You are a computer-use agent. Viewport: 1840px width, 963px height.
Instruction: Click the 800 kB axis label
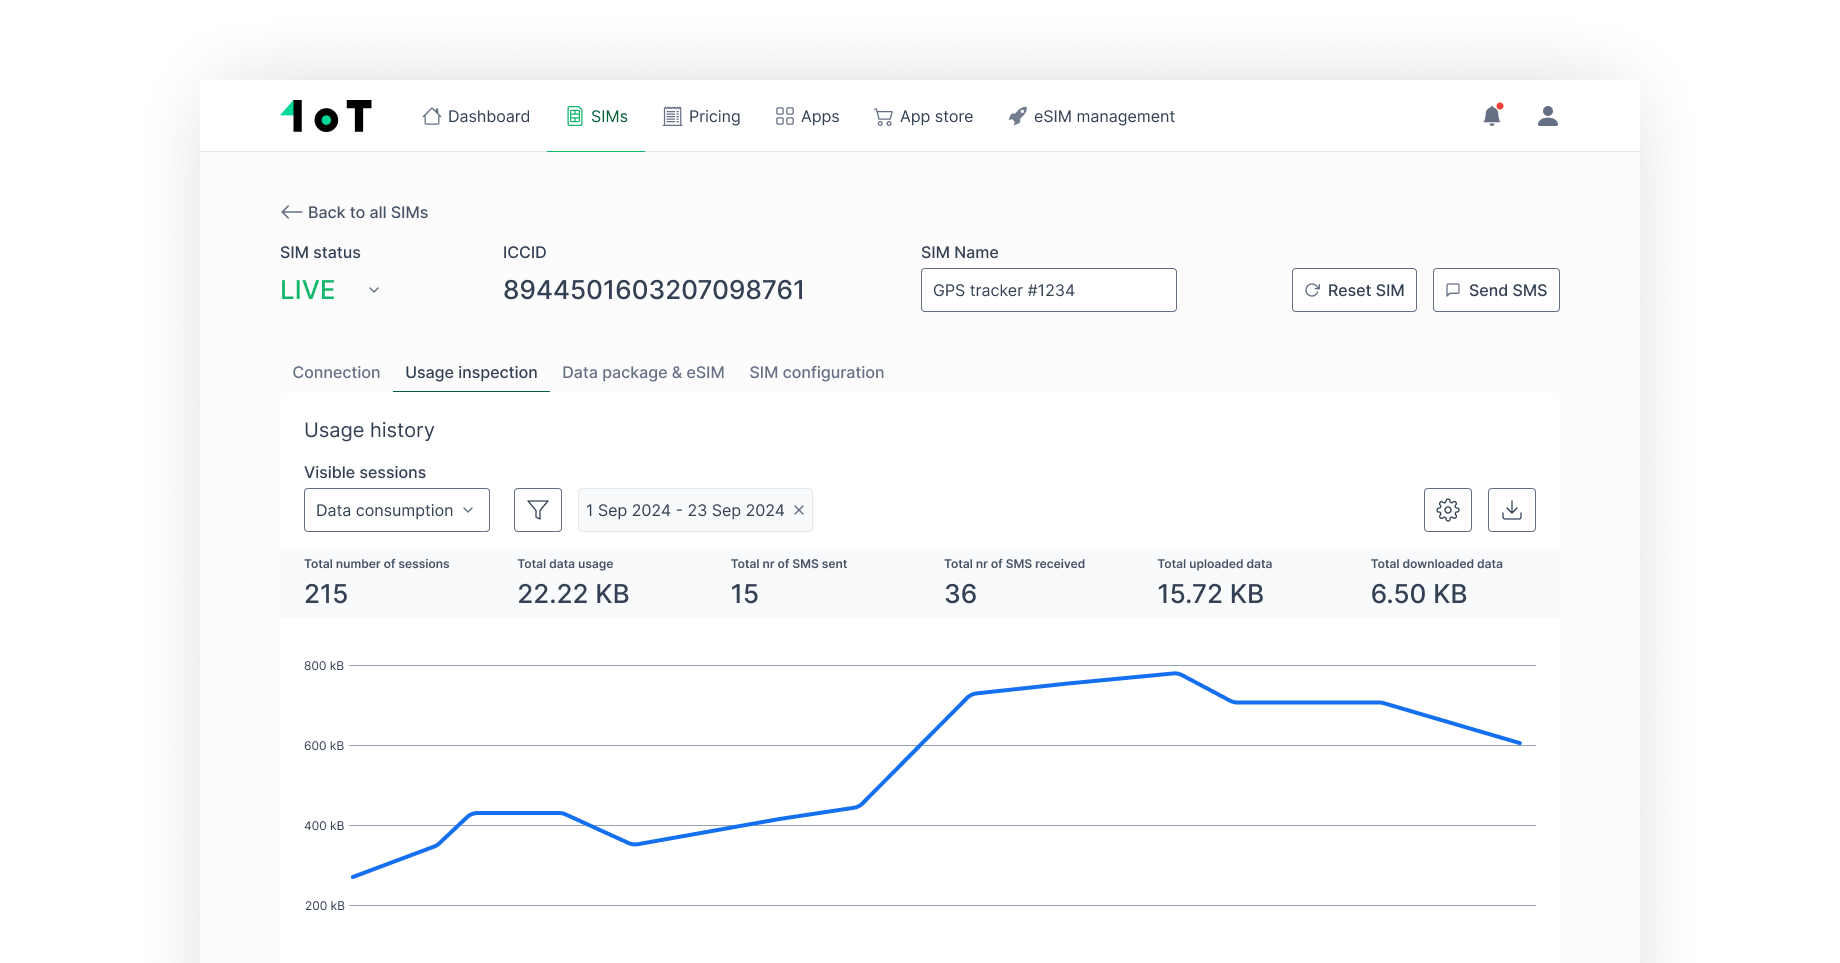click(324, 666)
